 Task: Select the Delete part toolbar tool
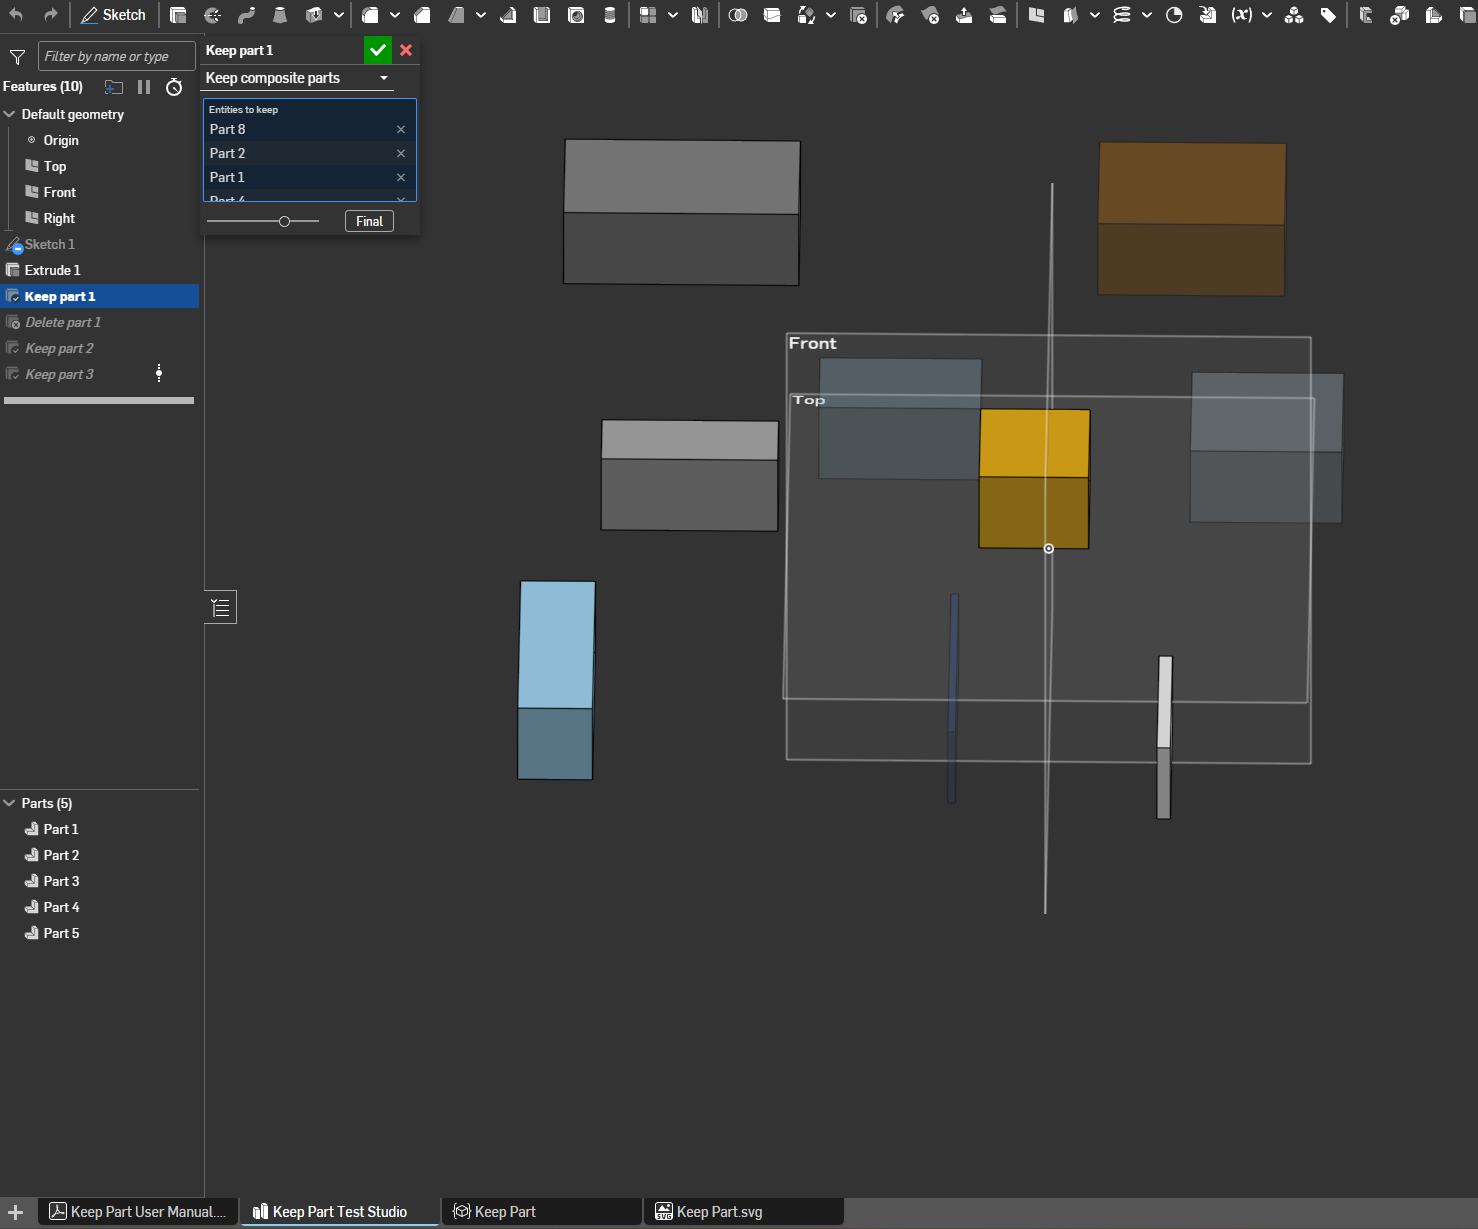pyautogui.click(x=858, y=15)
